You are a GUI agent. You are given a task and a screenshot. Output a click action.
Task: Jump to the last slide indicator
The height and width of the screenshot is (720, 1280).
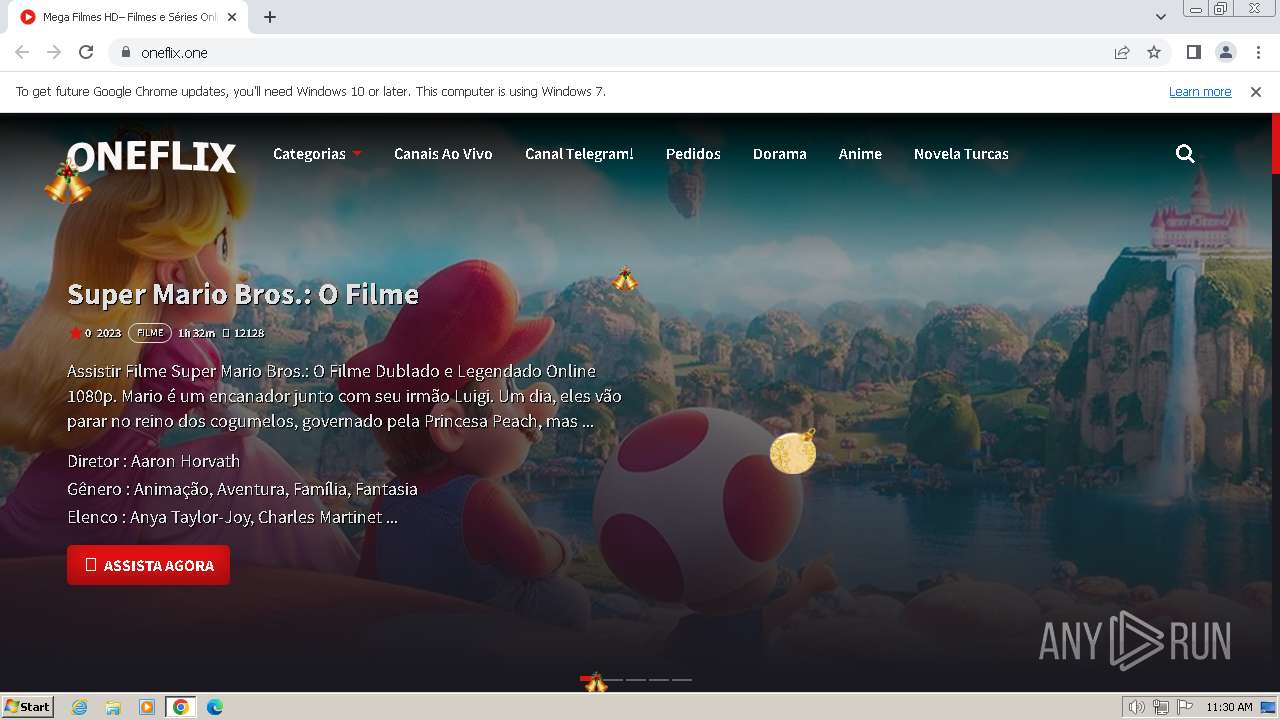tap(682, 679)
